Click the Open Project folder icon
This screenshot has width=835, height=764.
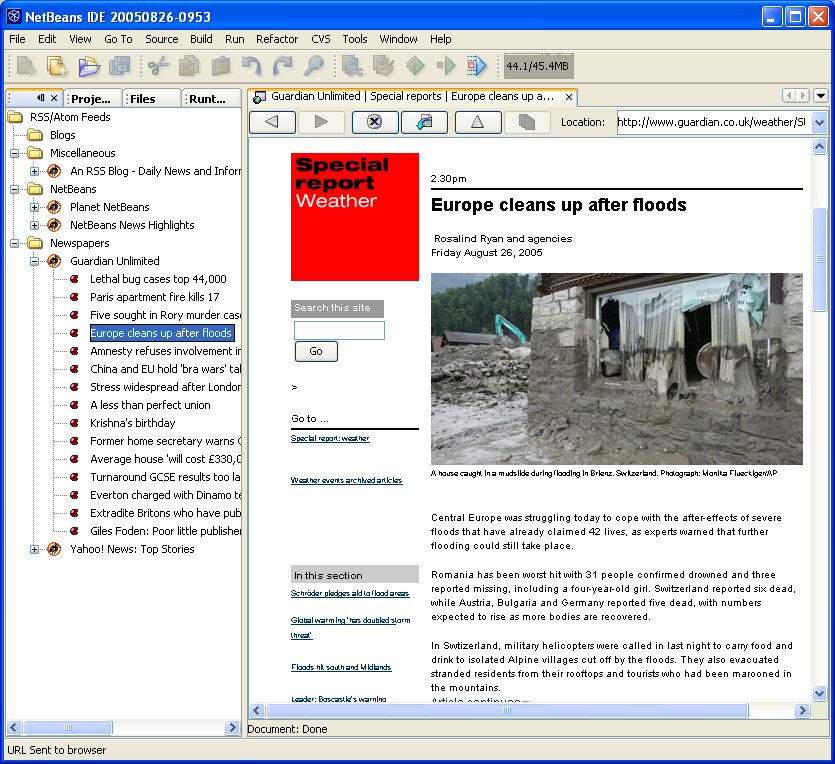[88, 66]
